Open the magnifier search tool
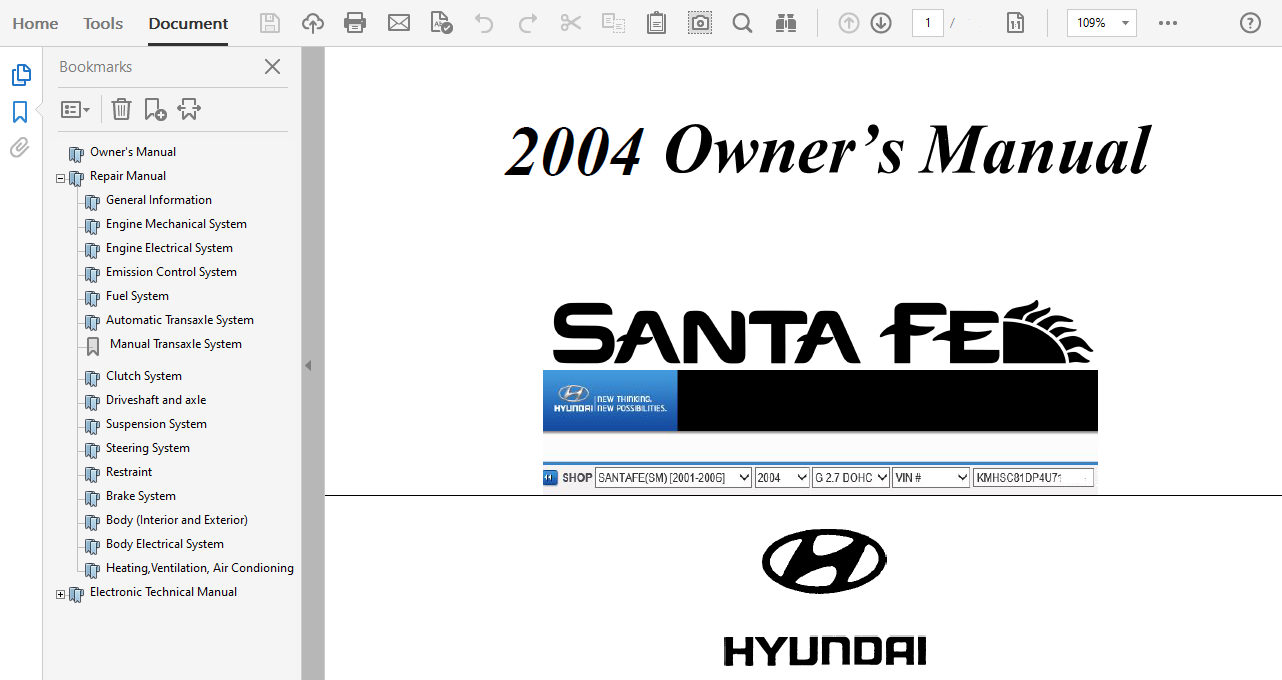 click(742, 23)
